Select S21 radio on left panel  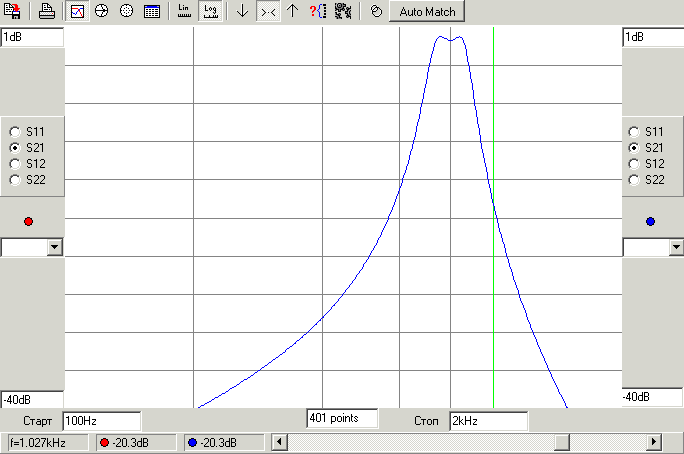pos(15,148)
